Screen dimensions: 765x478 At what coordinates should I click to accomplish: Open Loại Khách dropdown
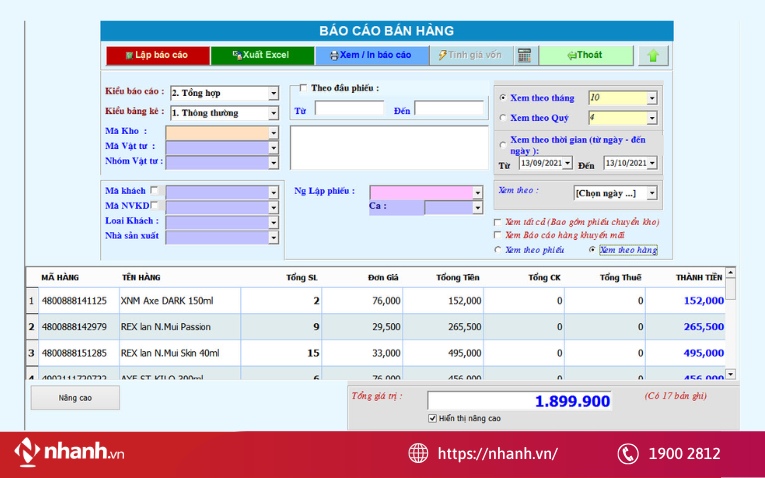(273, 222)
